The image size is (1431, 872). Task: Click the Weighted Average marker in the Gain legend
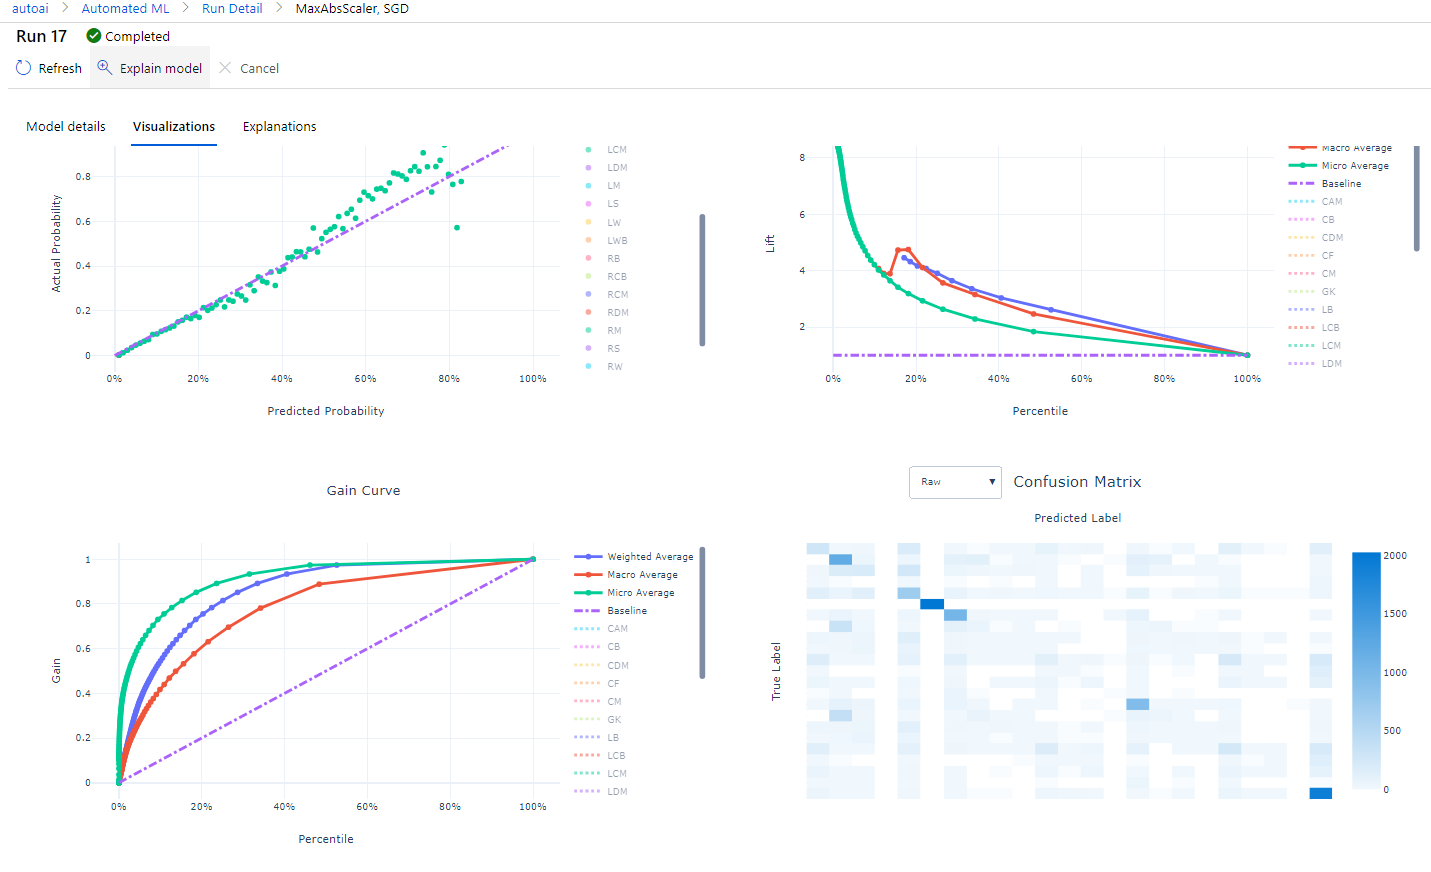coord(588,557)
